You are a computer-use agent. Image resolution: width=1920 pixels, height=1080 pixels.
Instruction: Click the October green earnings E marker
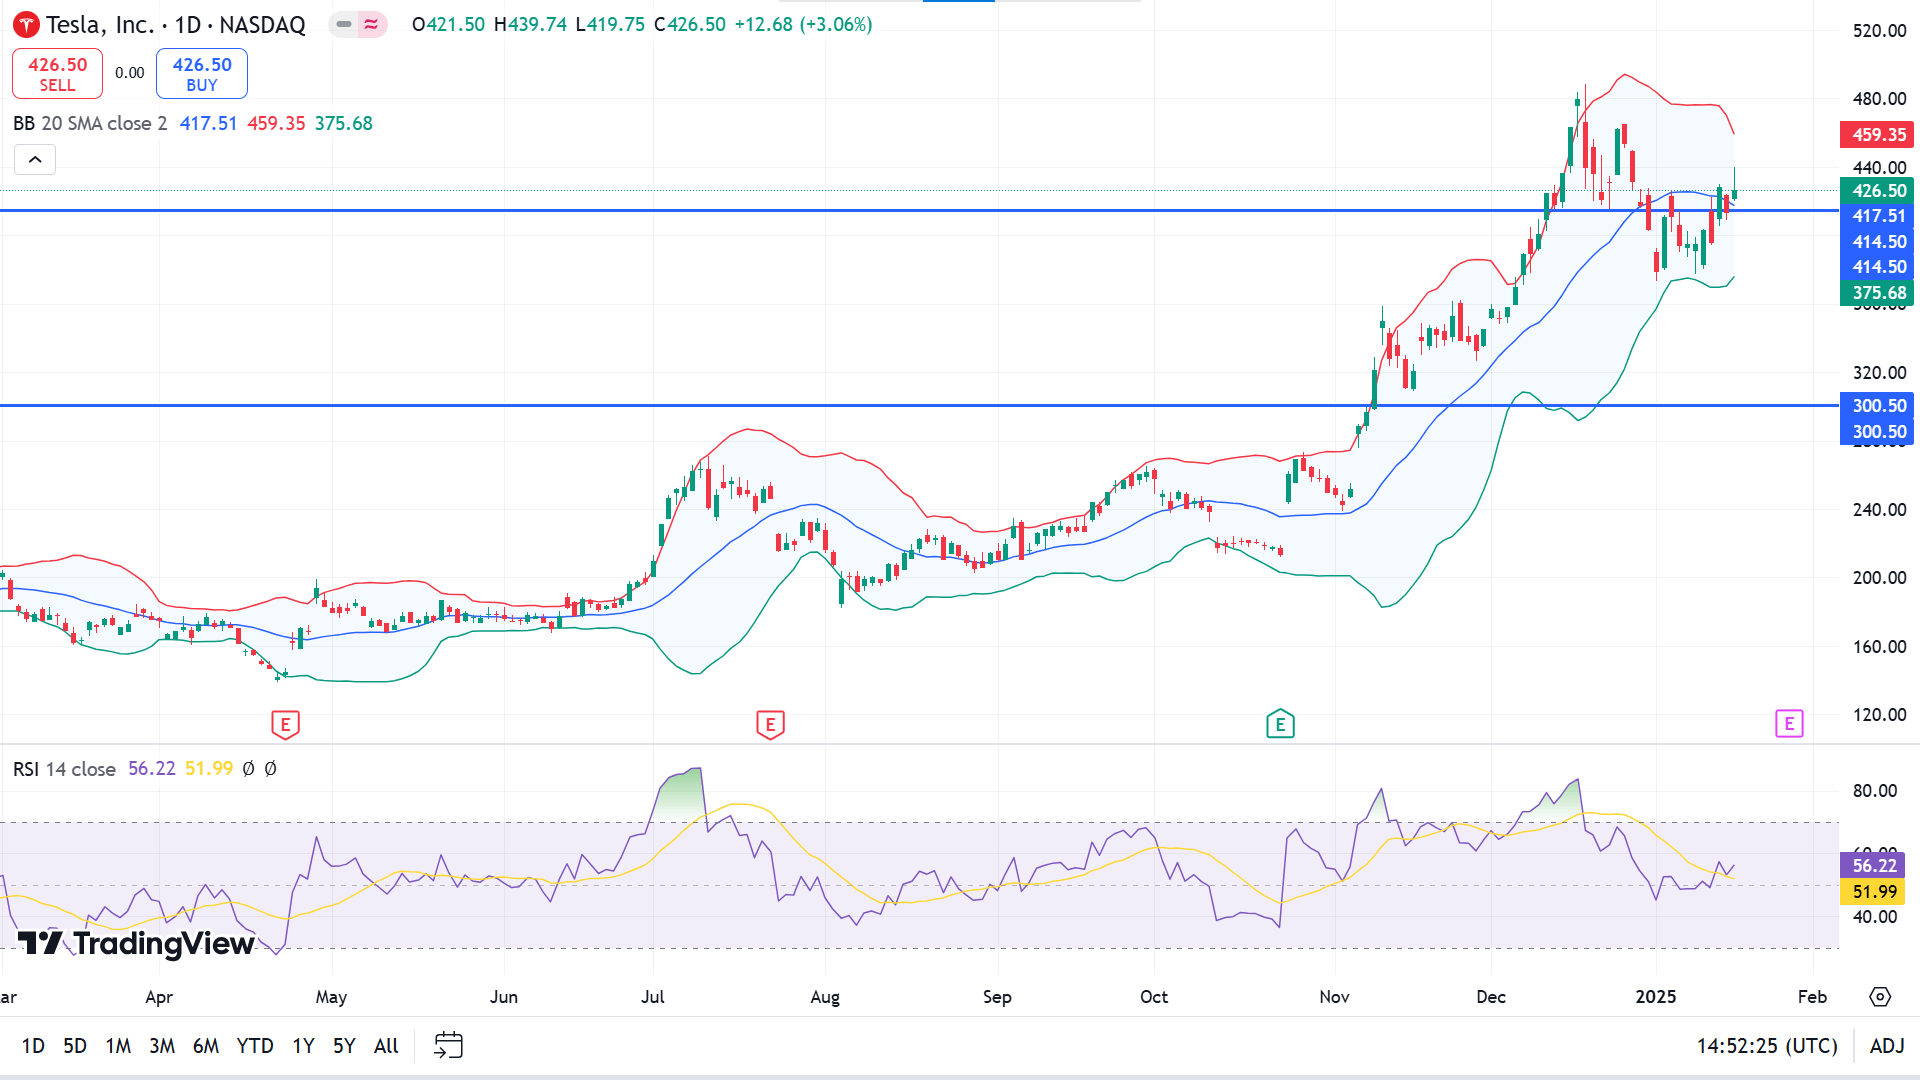1280,724
